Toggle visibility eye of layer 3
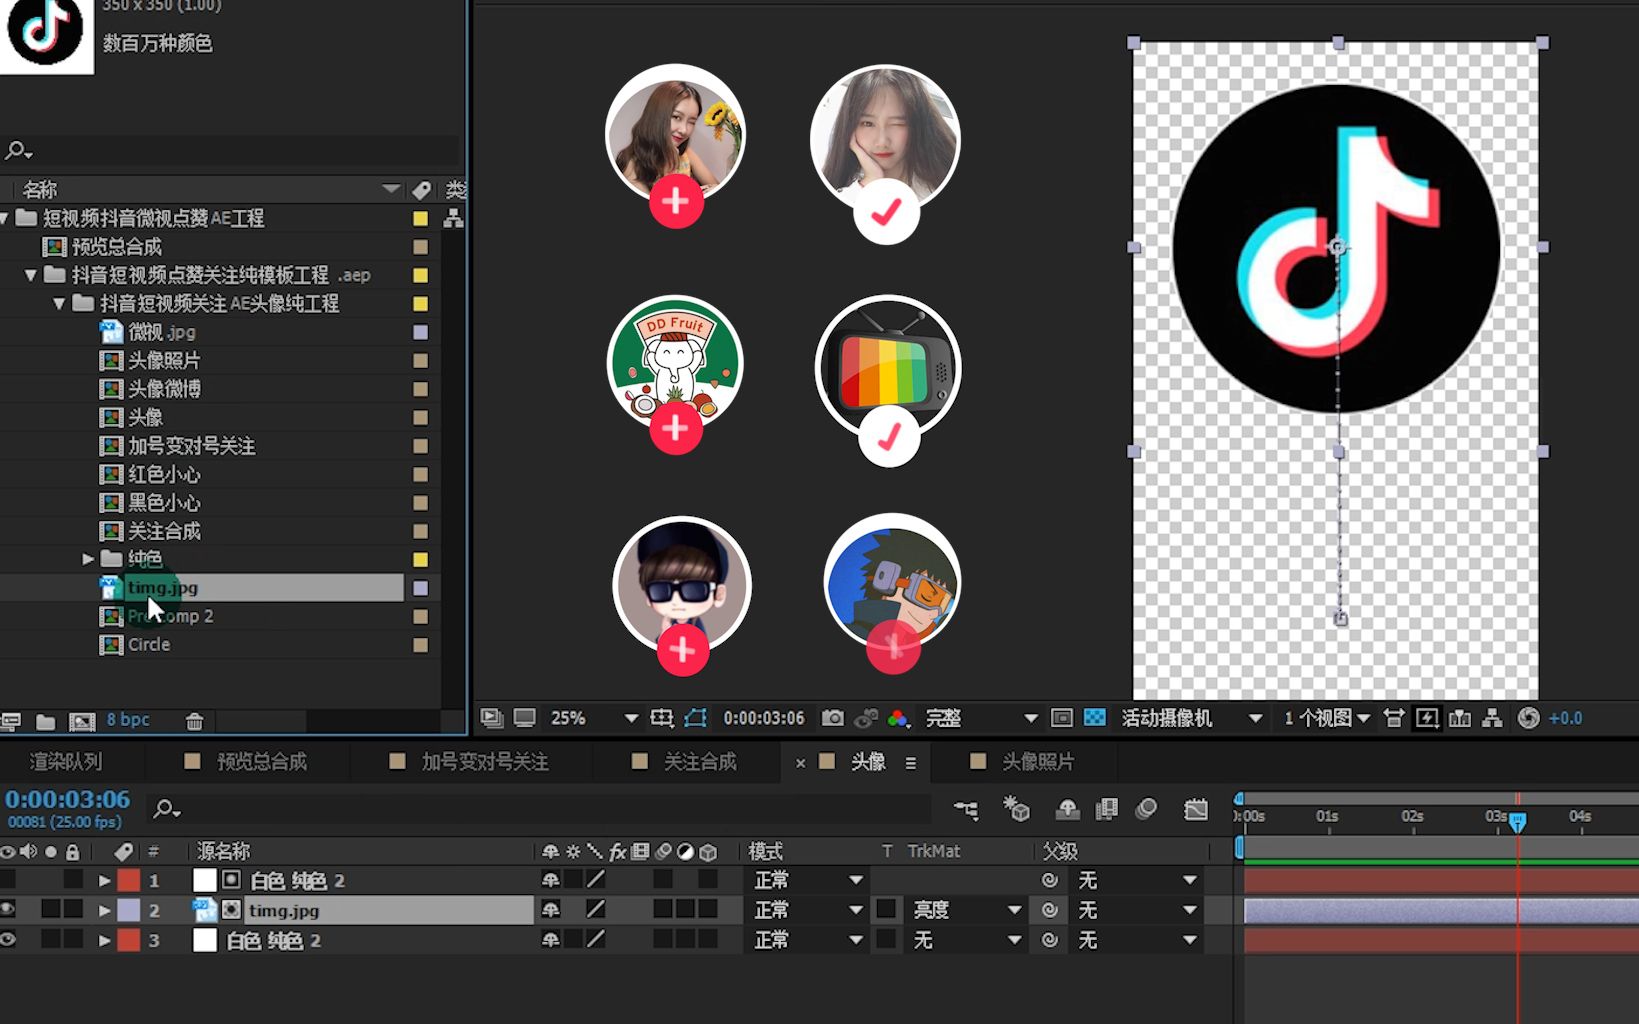This screenshot has height=1024, width=1639. [x=8, y=939]
